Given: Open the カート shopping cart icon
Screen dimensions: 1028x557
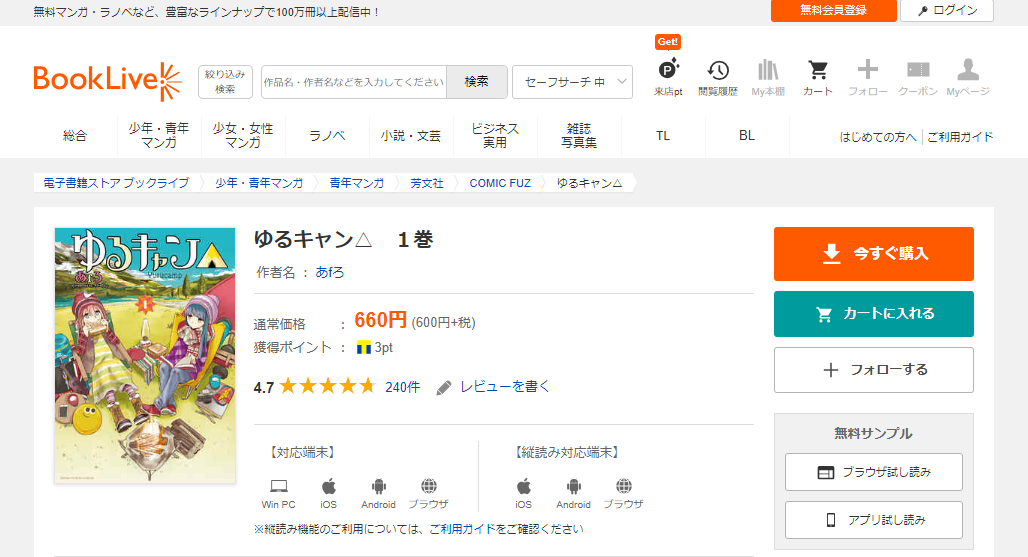Looking at the screenshot, I should (817, 77).
